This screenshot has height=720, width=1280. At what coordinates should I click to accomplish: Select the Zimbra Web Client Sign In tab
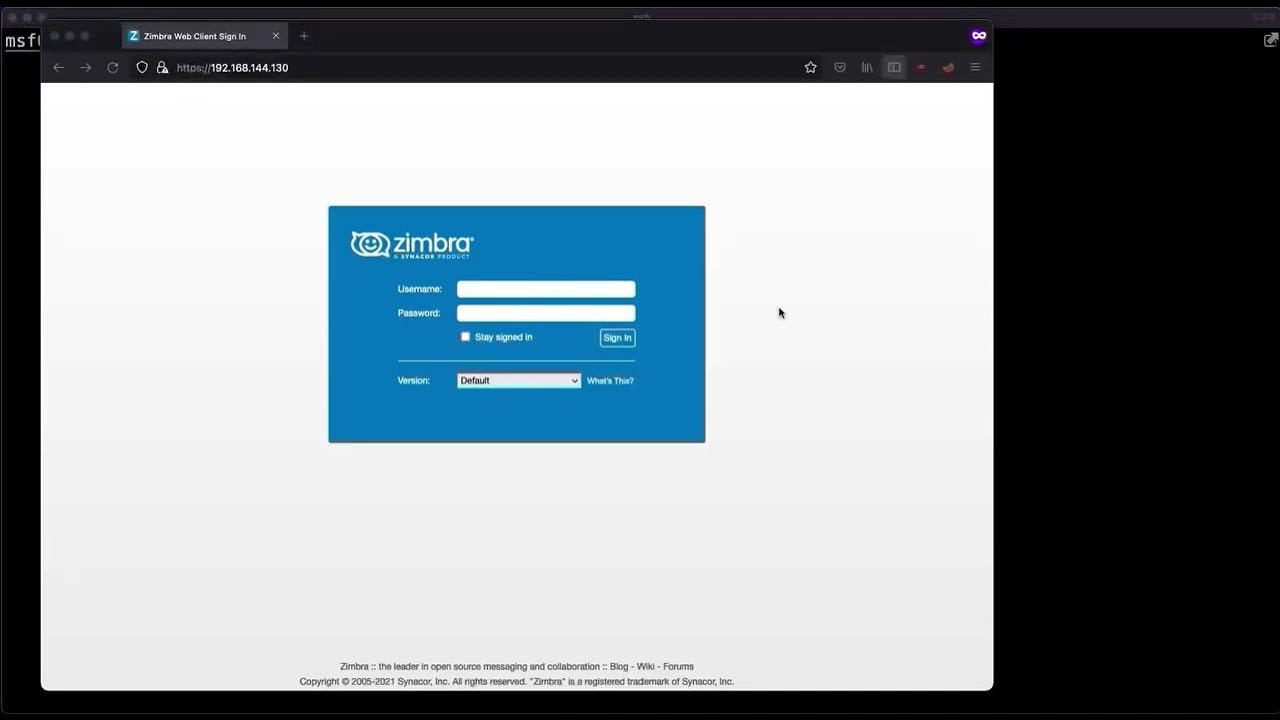205,36
